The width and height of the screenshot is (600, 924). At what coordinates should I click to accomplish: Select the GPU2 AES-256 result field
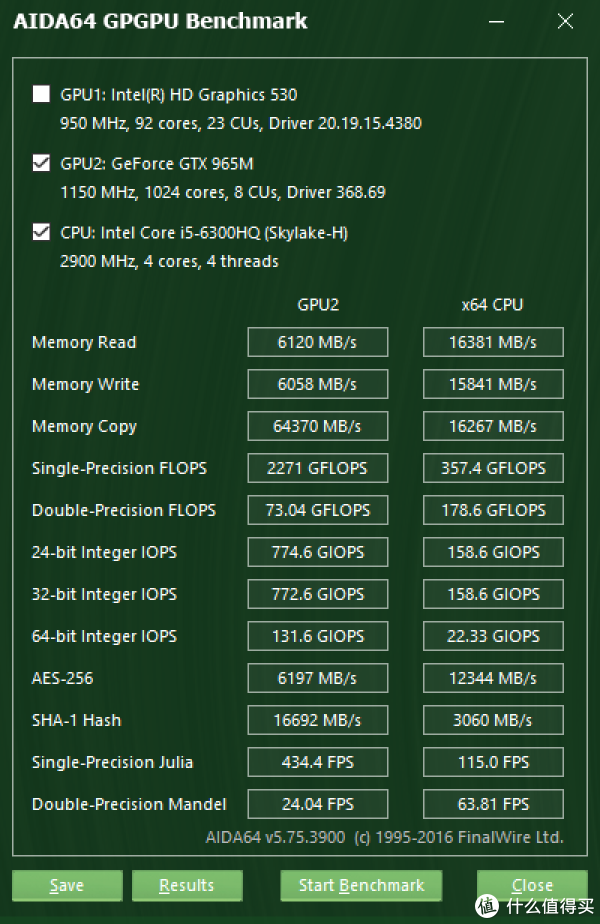[318, 678]
